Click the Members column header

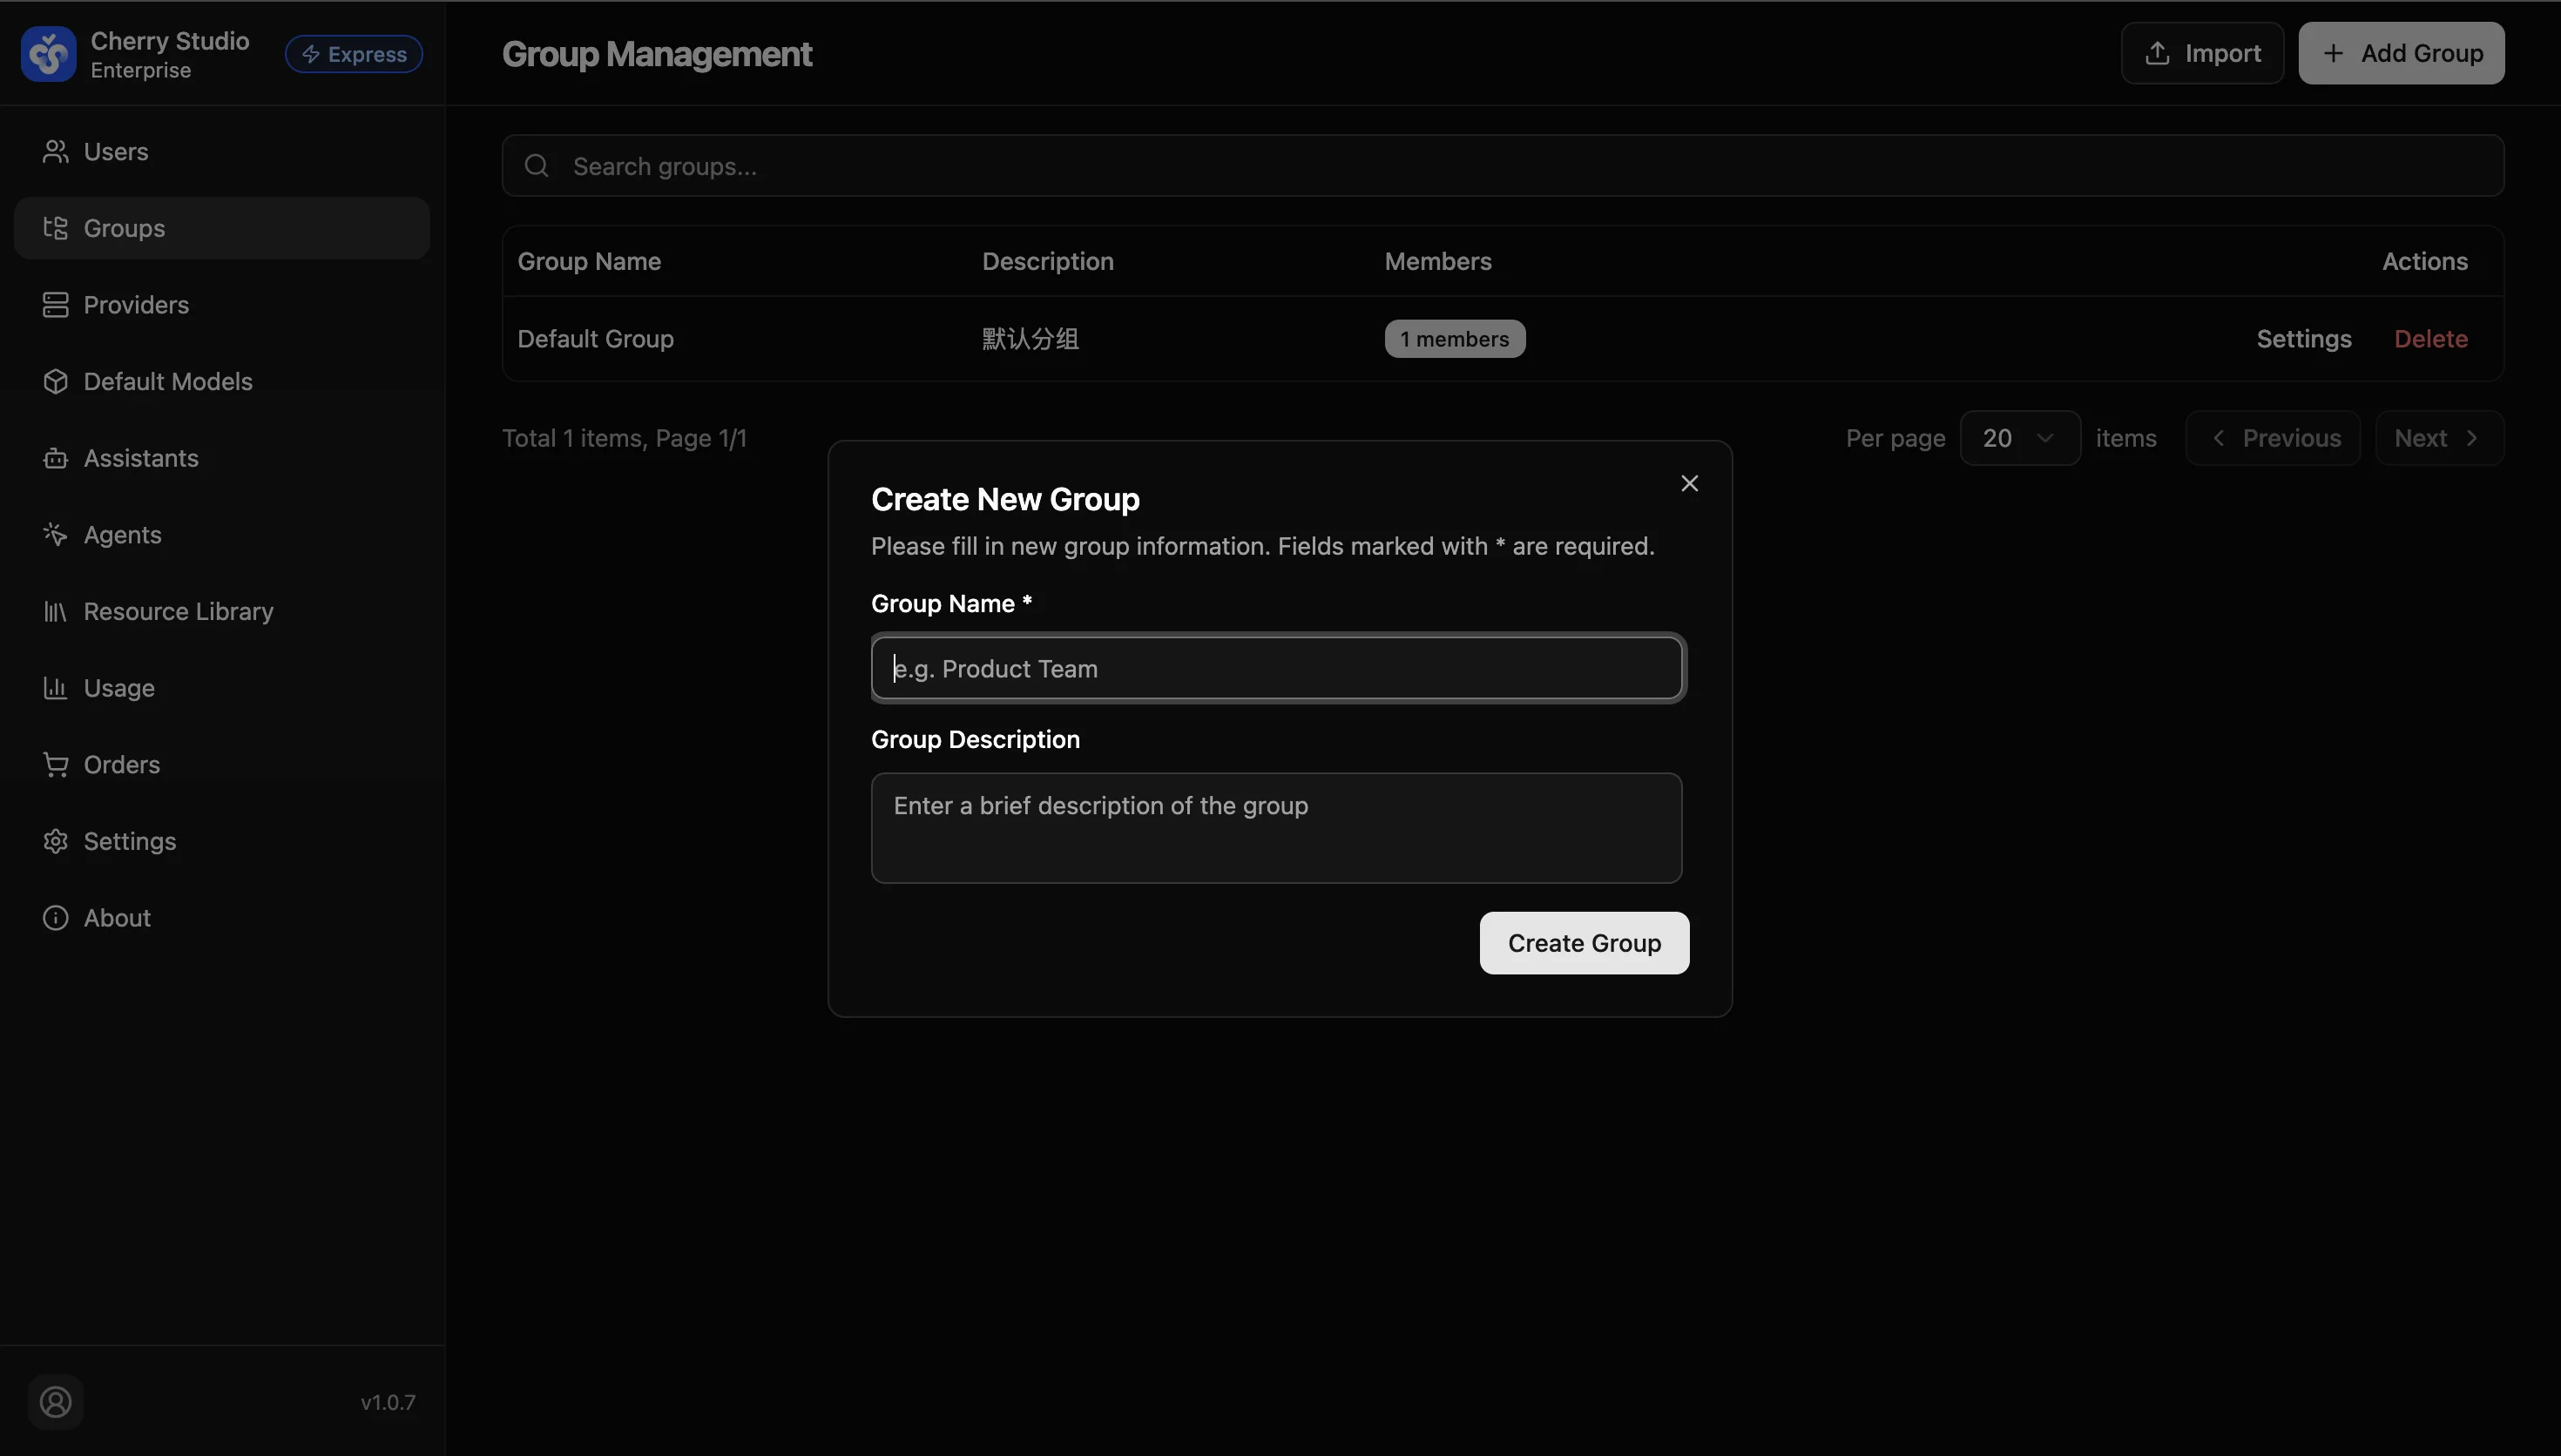pos(1438,261)
